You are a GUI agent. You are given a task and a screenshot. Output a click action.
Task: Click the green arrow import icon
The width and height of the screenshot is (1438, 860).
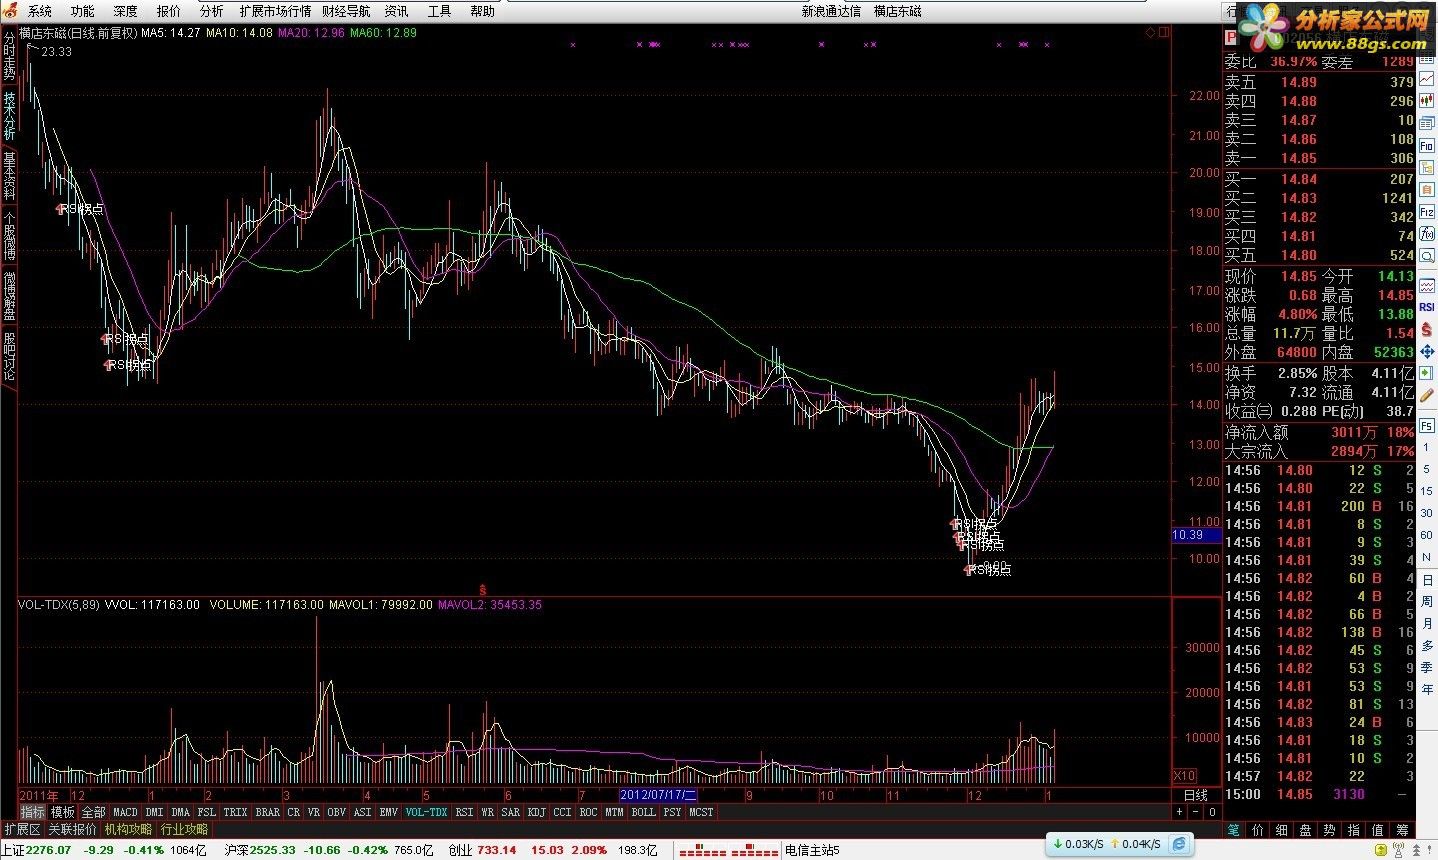click(x=1427, y=372)
